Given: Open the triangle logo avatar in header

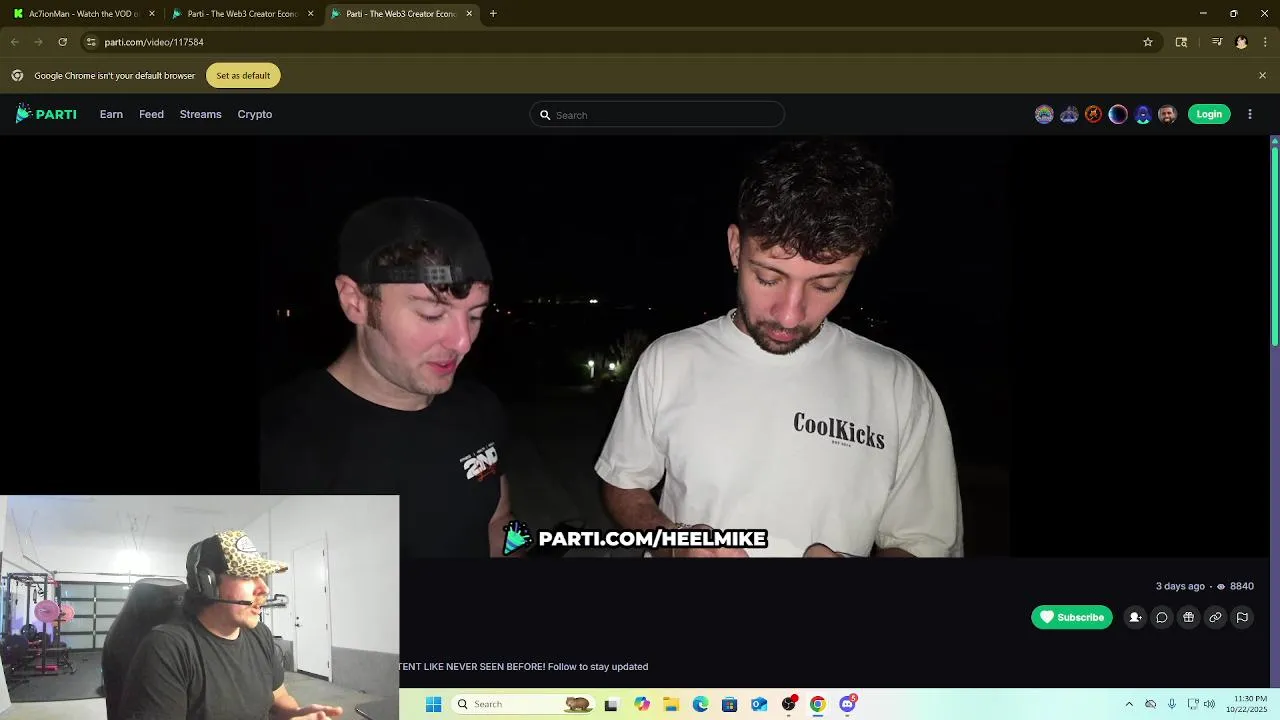Looking at the screenshot, I should coord(1069,114).
